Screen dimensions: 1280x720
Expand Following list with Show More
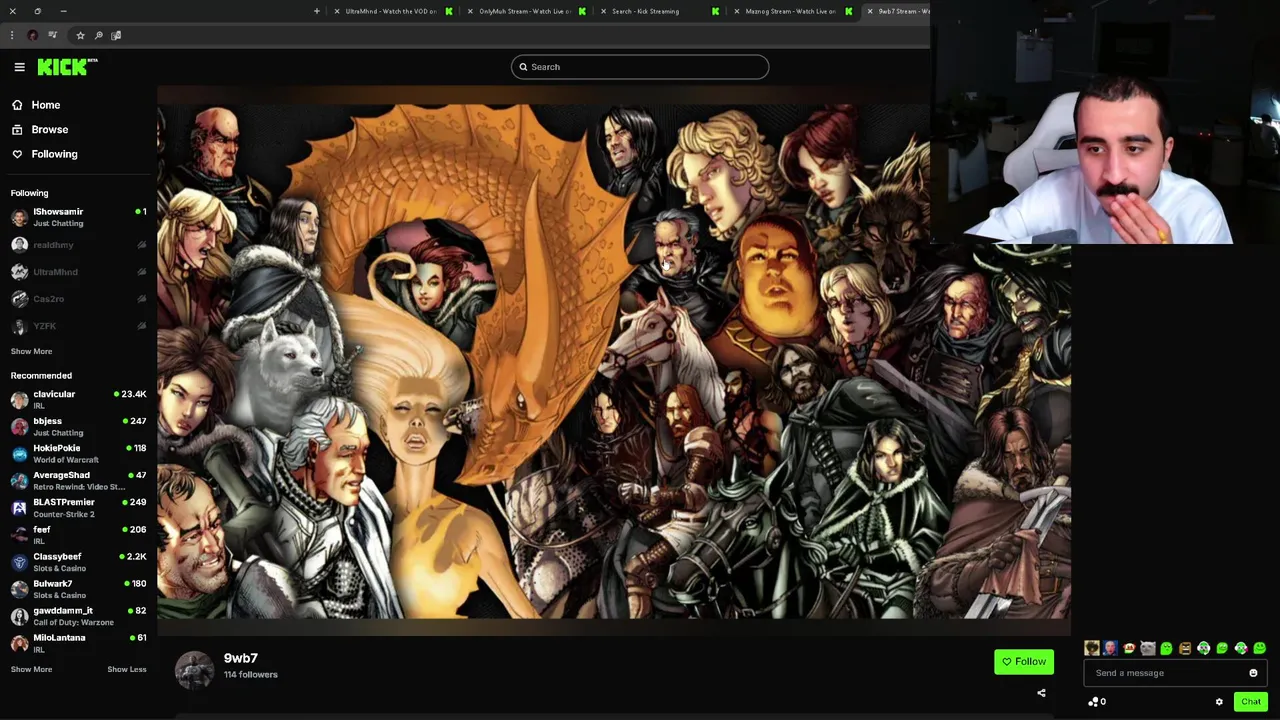(x=31, y=351)
